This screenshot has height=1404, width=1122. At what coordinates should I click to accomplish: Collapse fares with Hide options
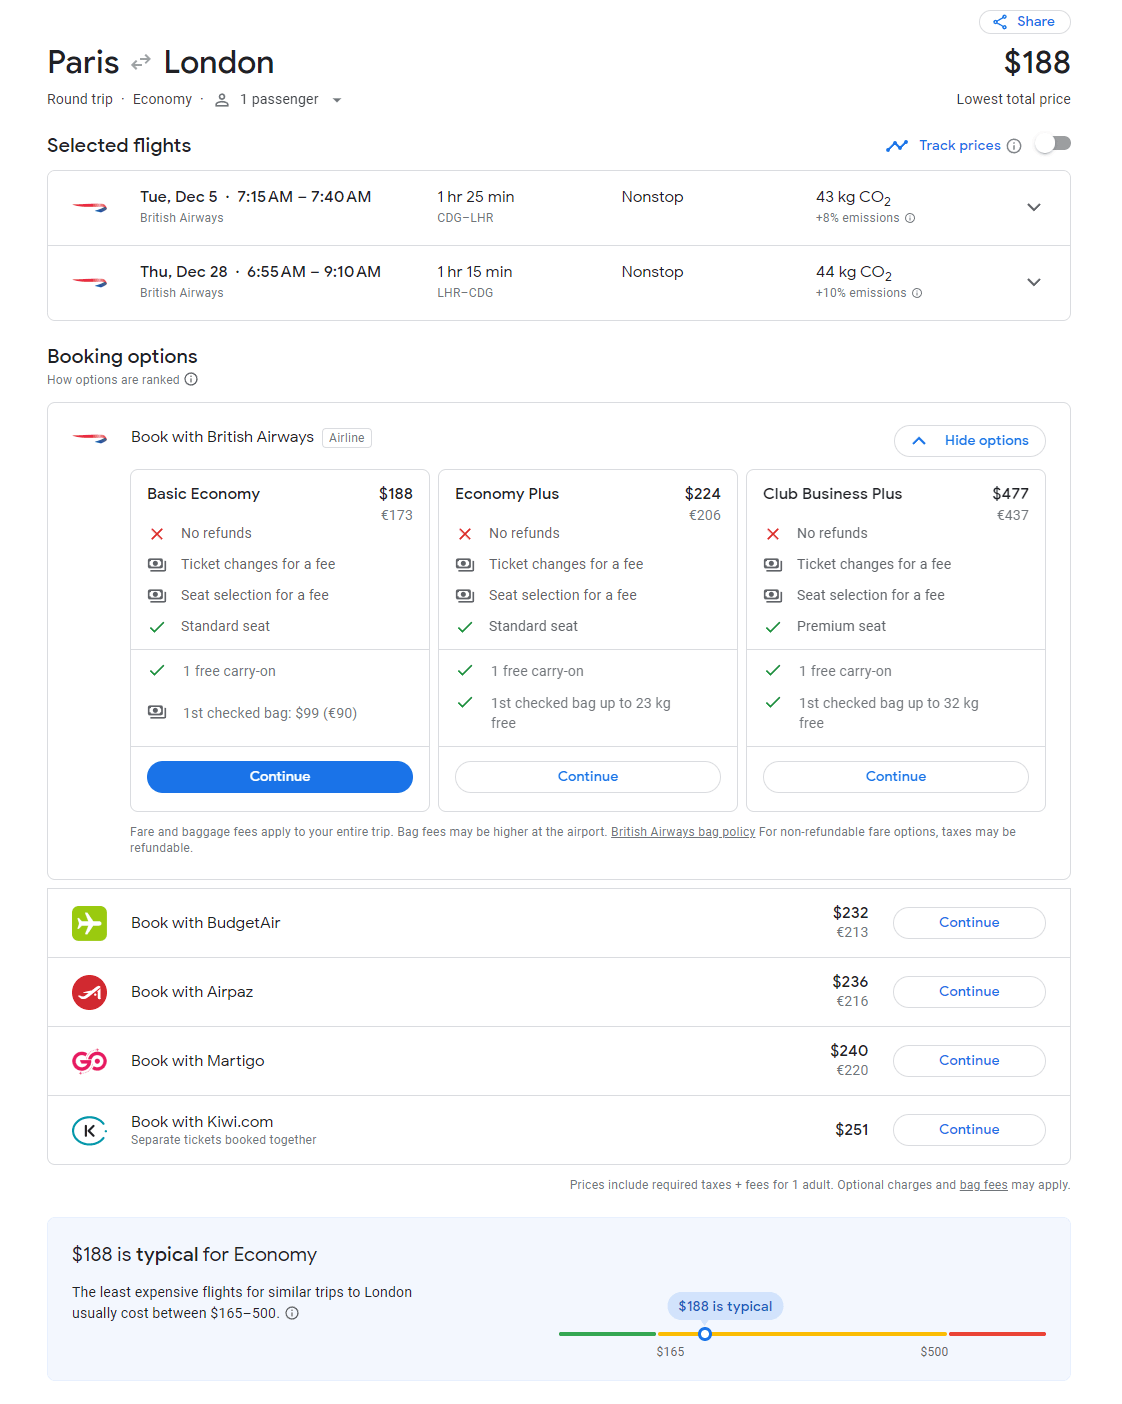(x=969, y=441)
